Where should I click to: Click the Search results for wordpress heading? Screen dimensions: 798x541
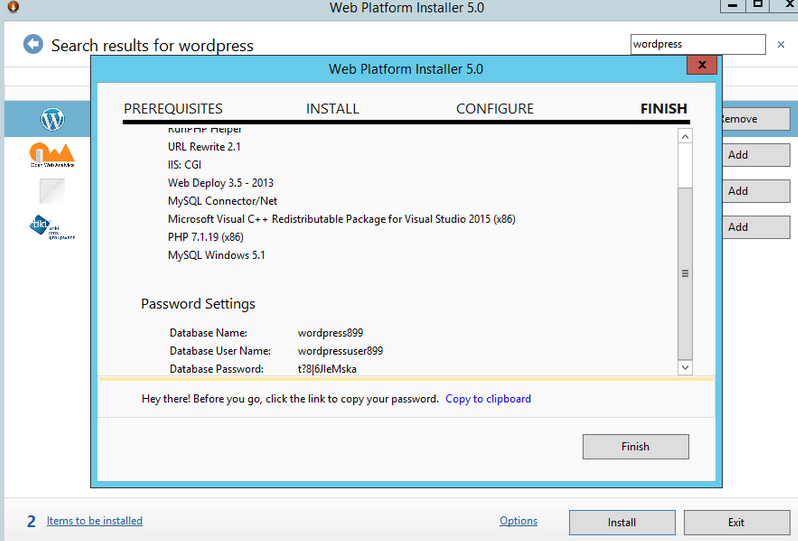pyautogui.click(x=152, y=45)
